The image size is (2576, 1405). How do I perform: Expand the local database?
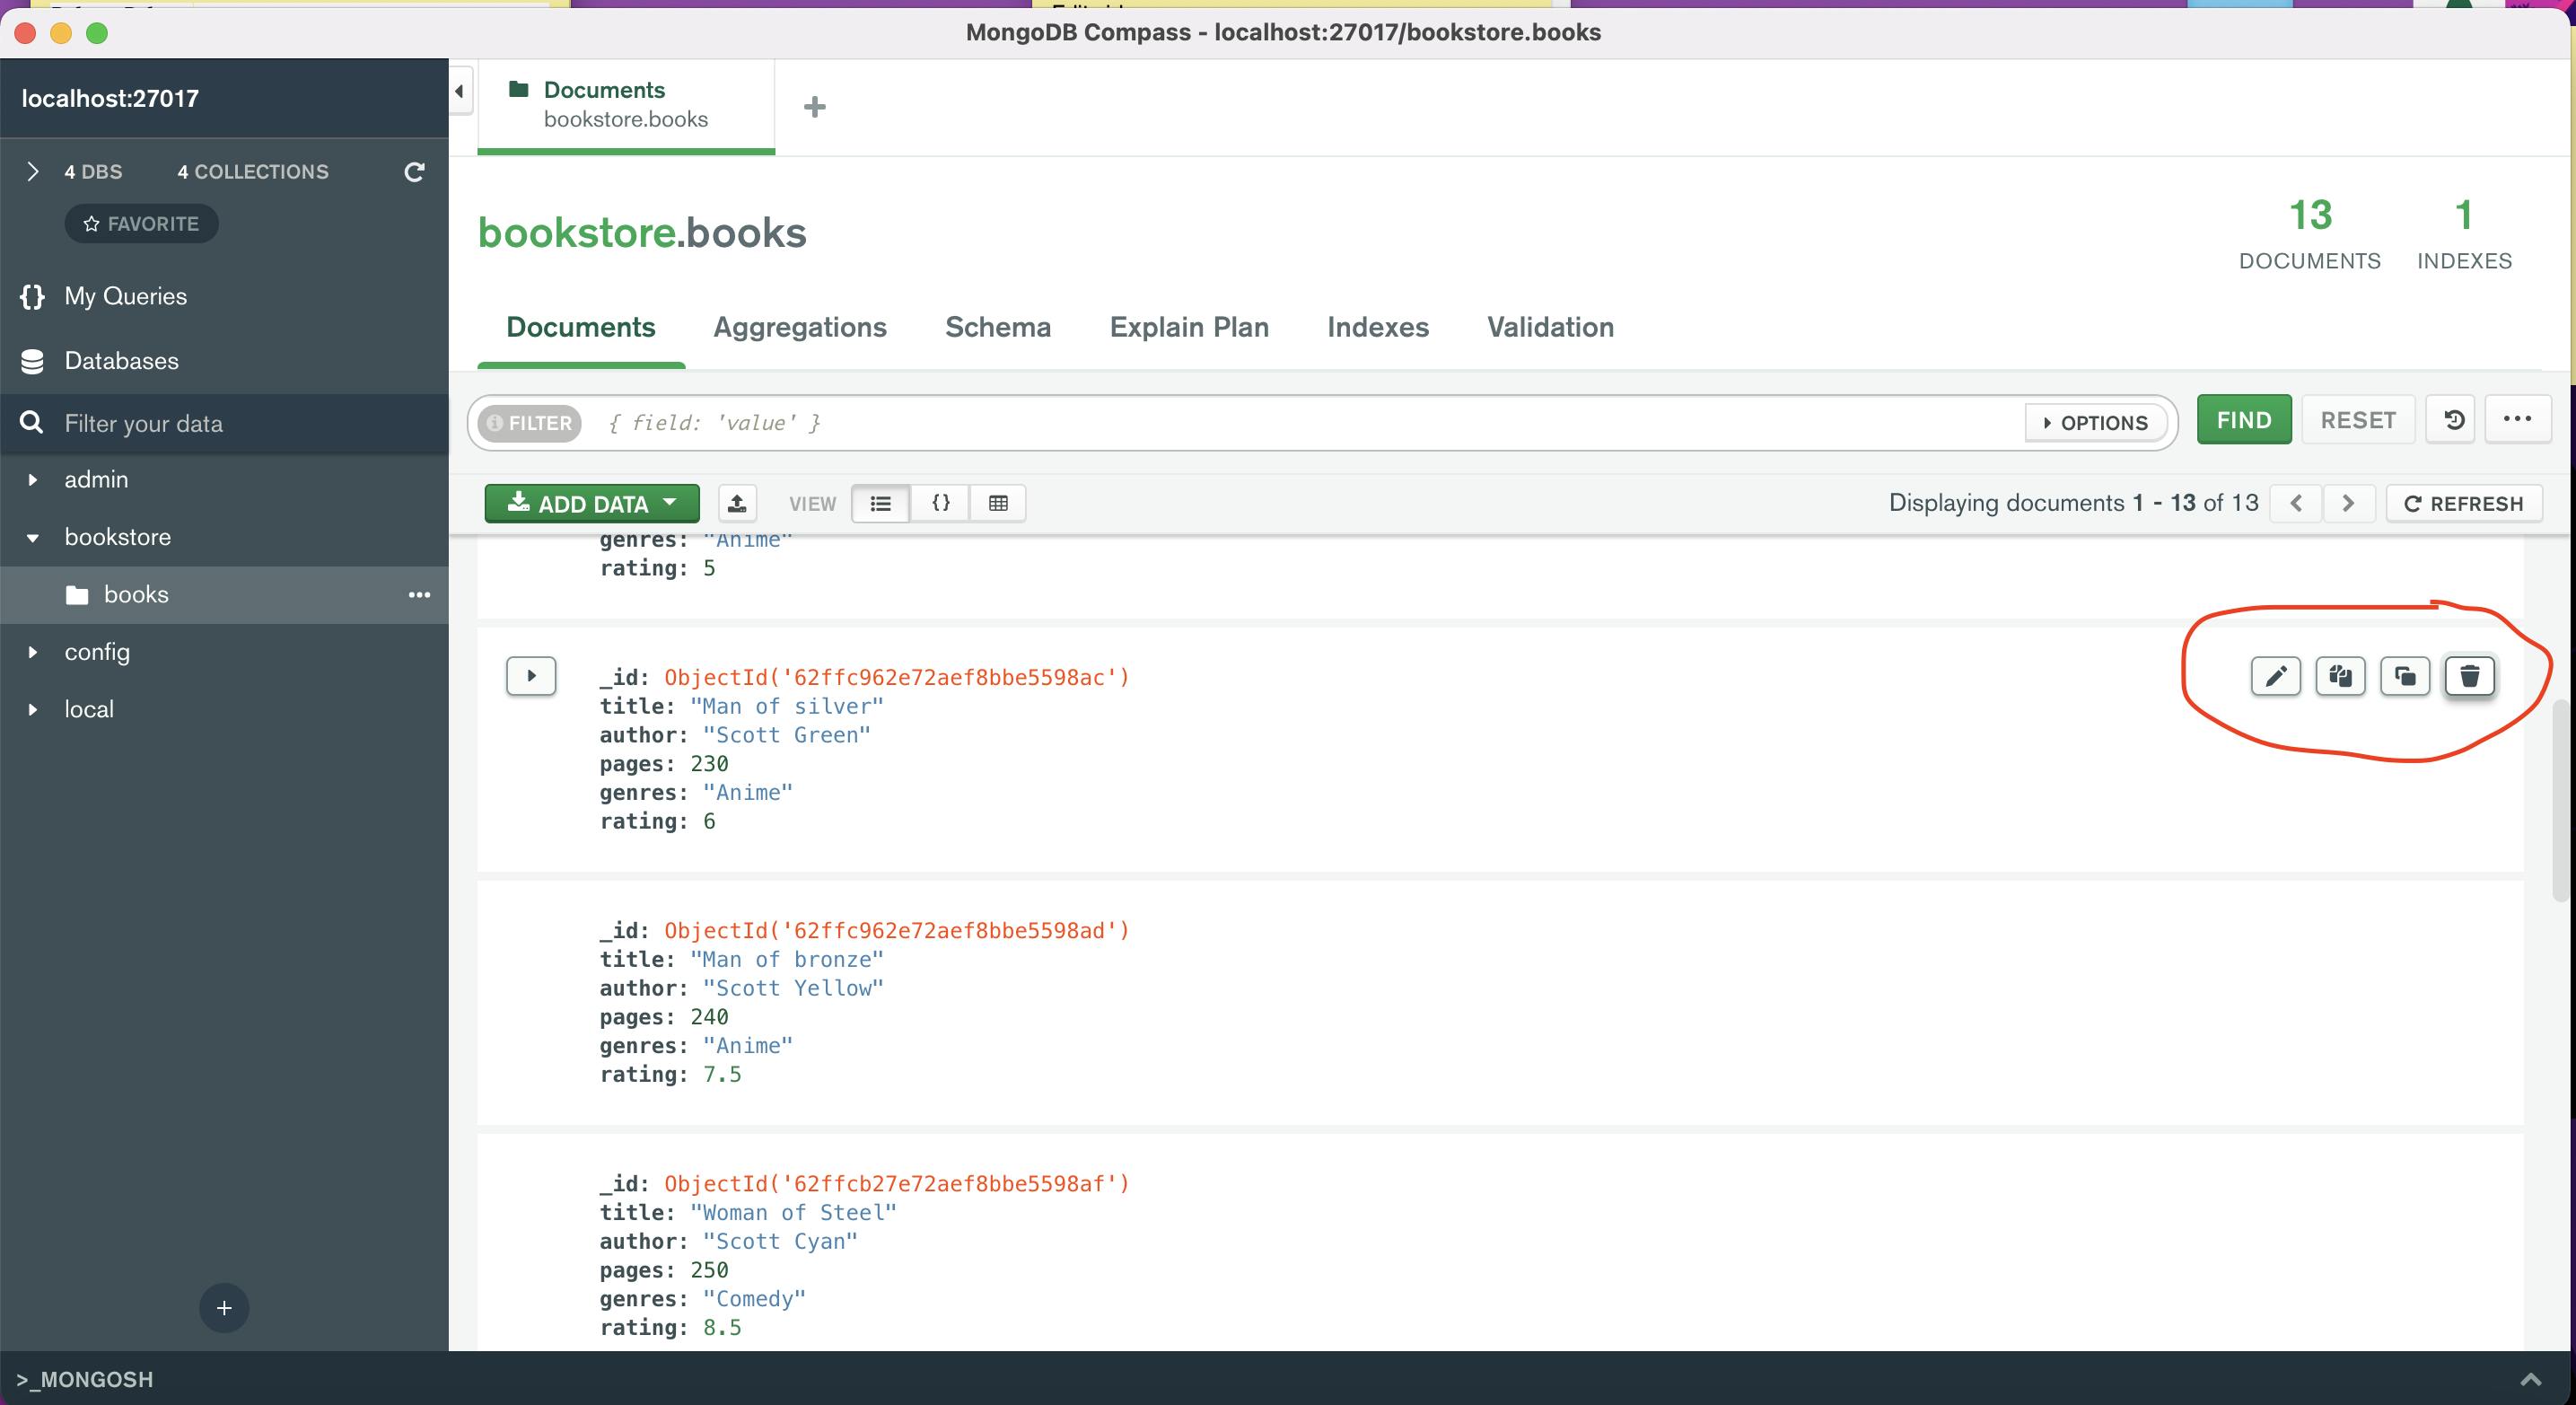tap(32, 710)
